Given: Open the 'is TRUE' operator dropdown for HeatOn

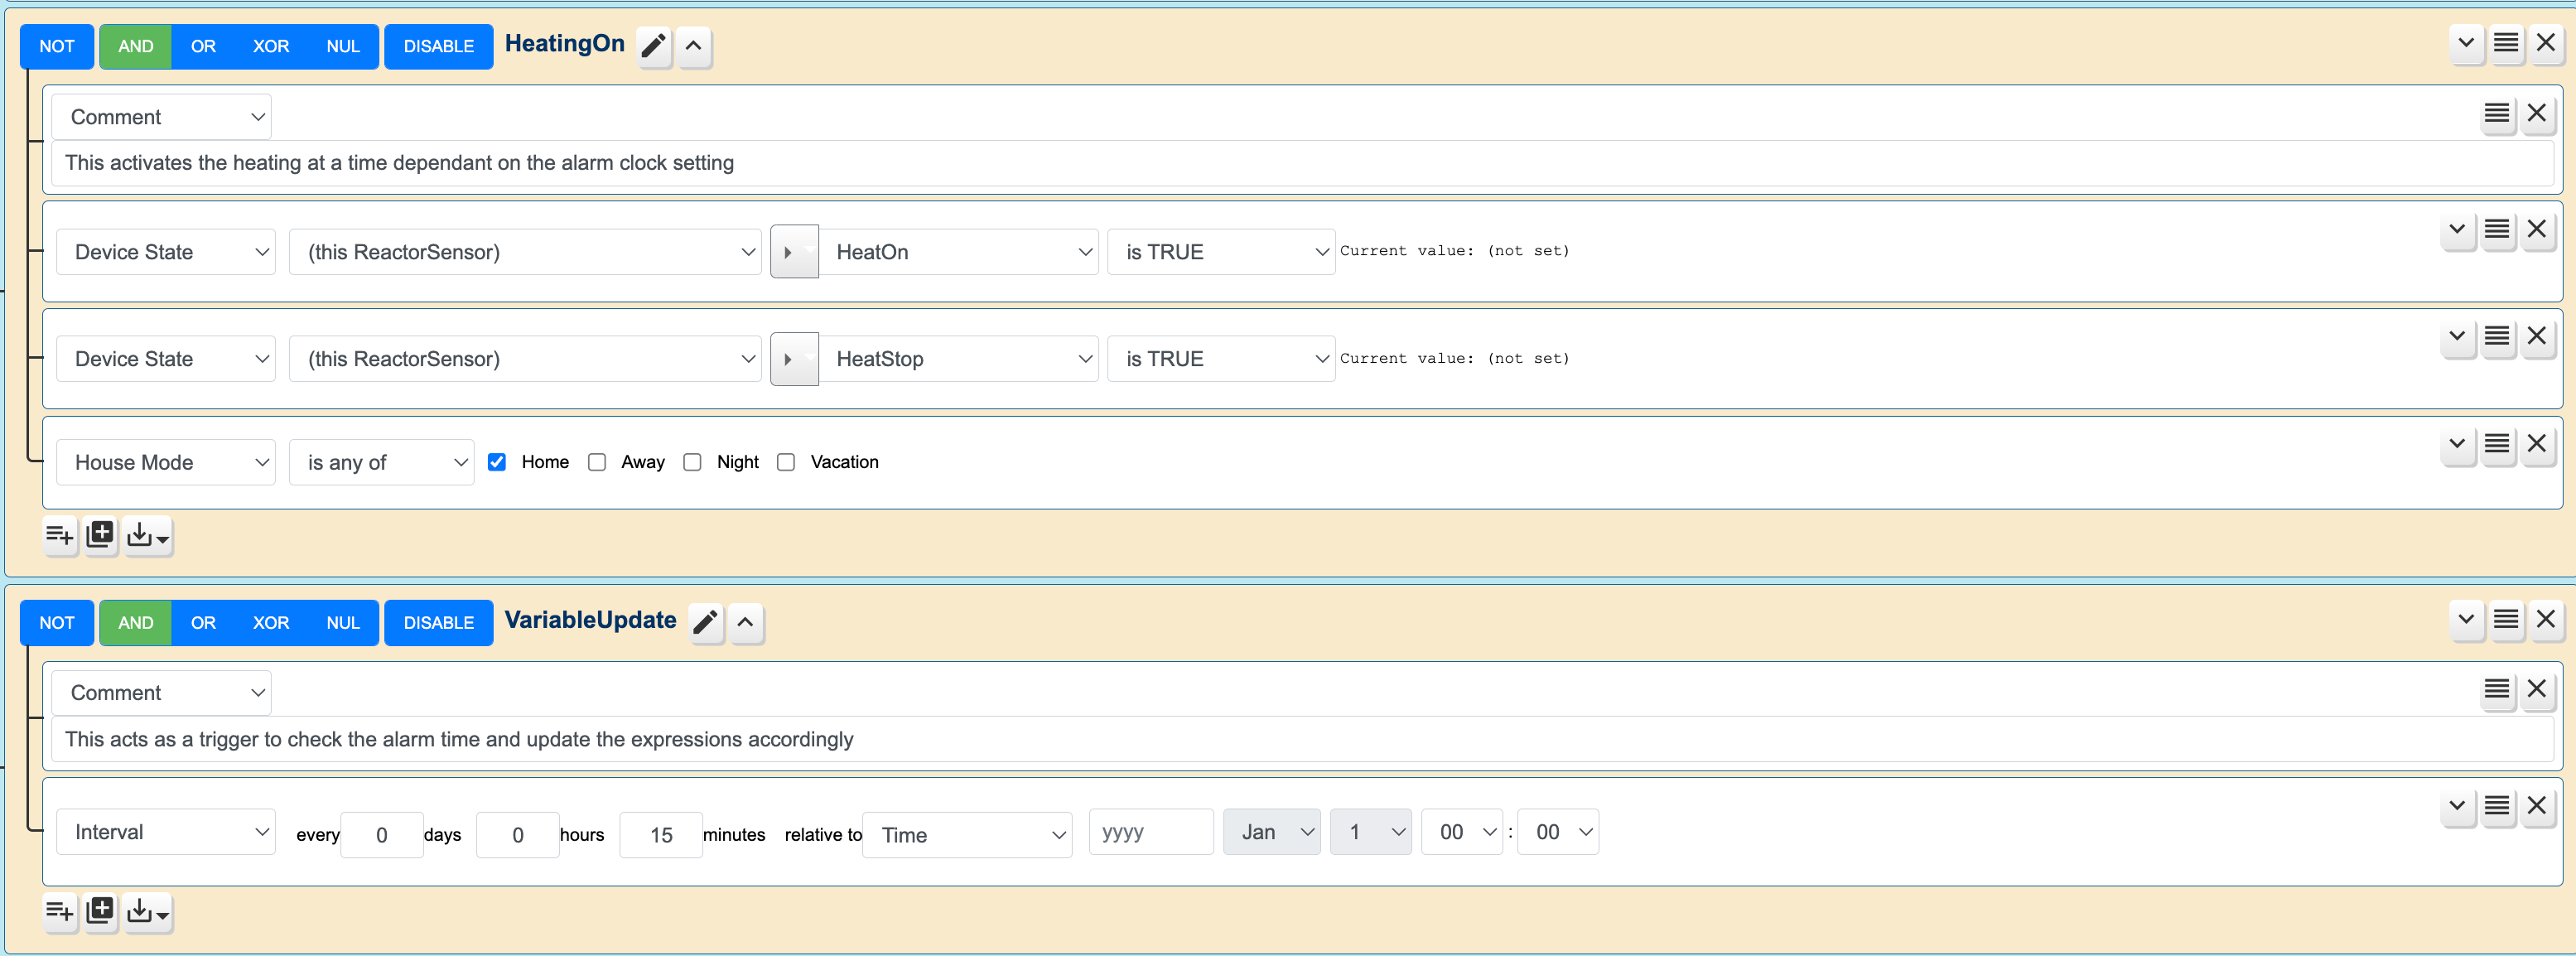Looking at the screenshot, I should (x=1220, y=252).
